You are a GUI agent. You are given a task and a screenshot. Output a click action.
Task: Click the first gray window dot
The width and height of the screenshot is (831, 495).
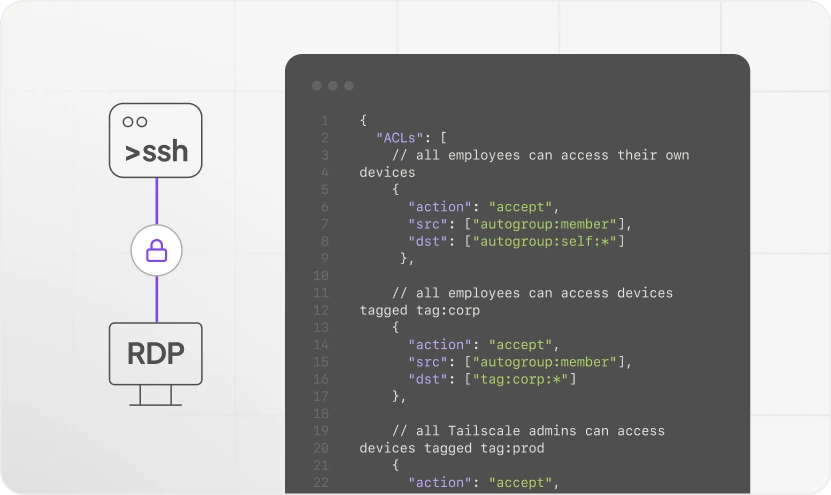[316, 86]
